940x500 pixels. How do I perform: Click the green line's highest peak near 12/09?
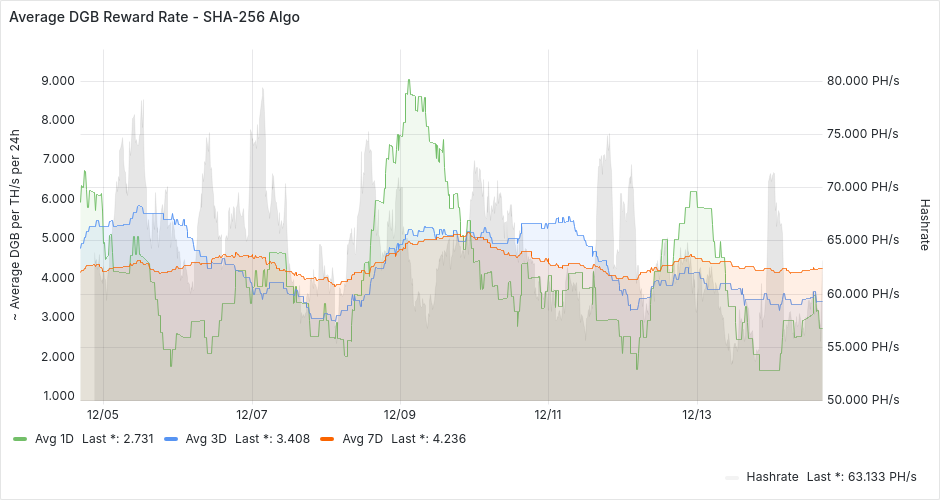point(408,80)
